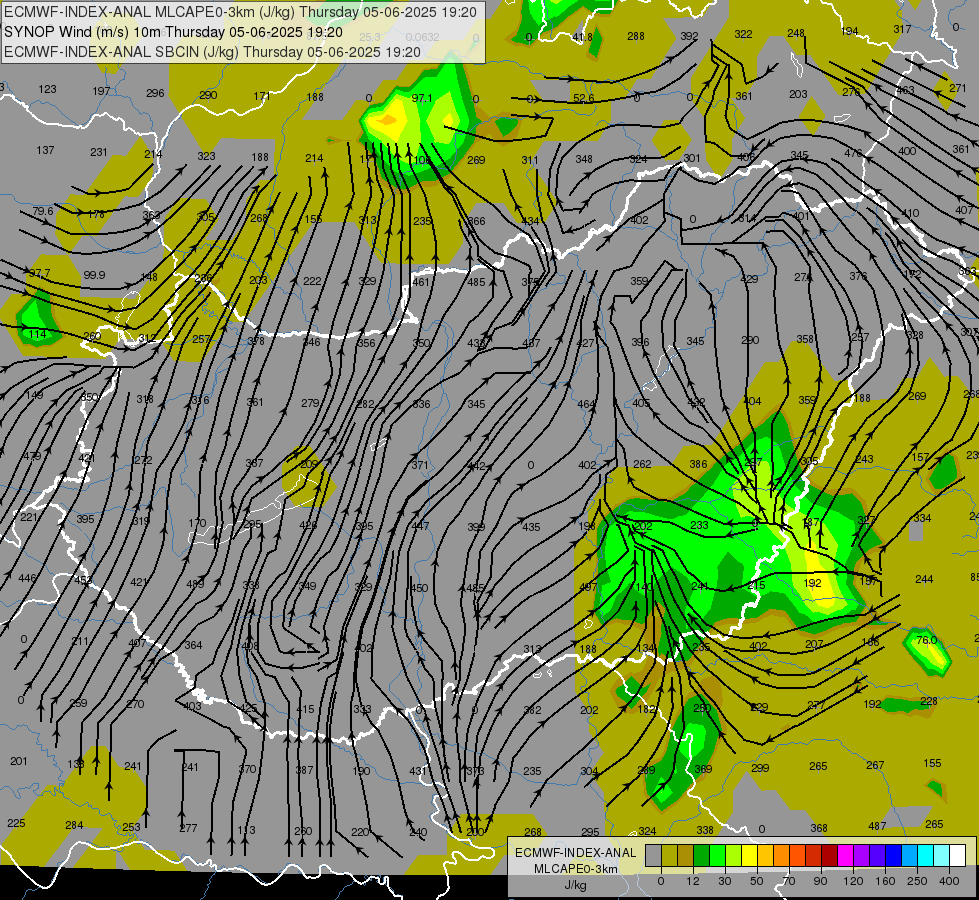Click the map value 233
The image size is (979, 900).
click(x=699, y=525)
